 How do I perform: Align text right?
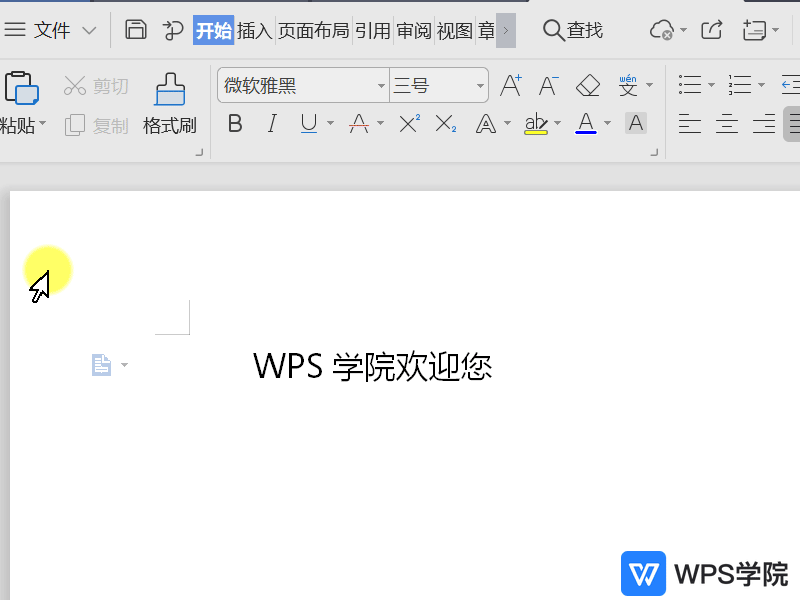click(764, 124)
